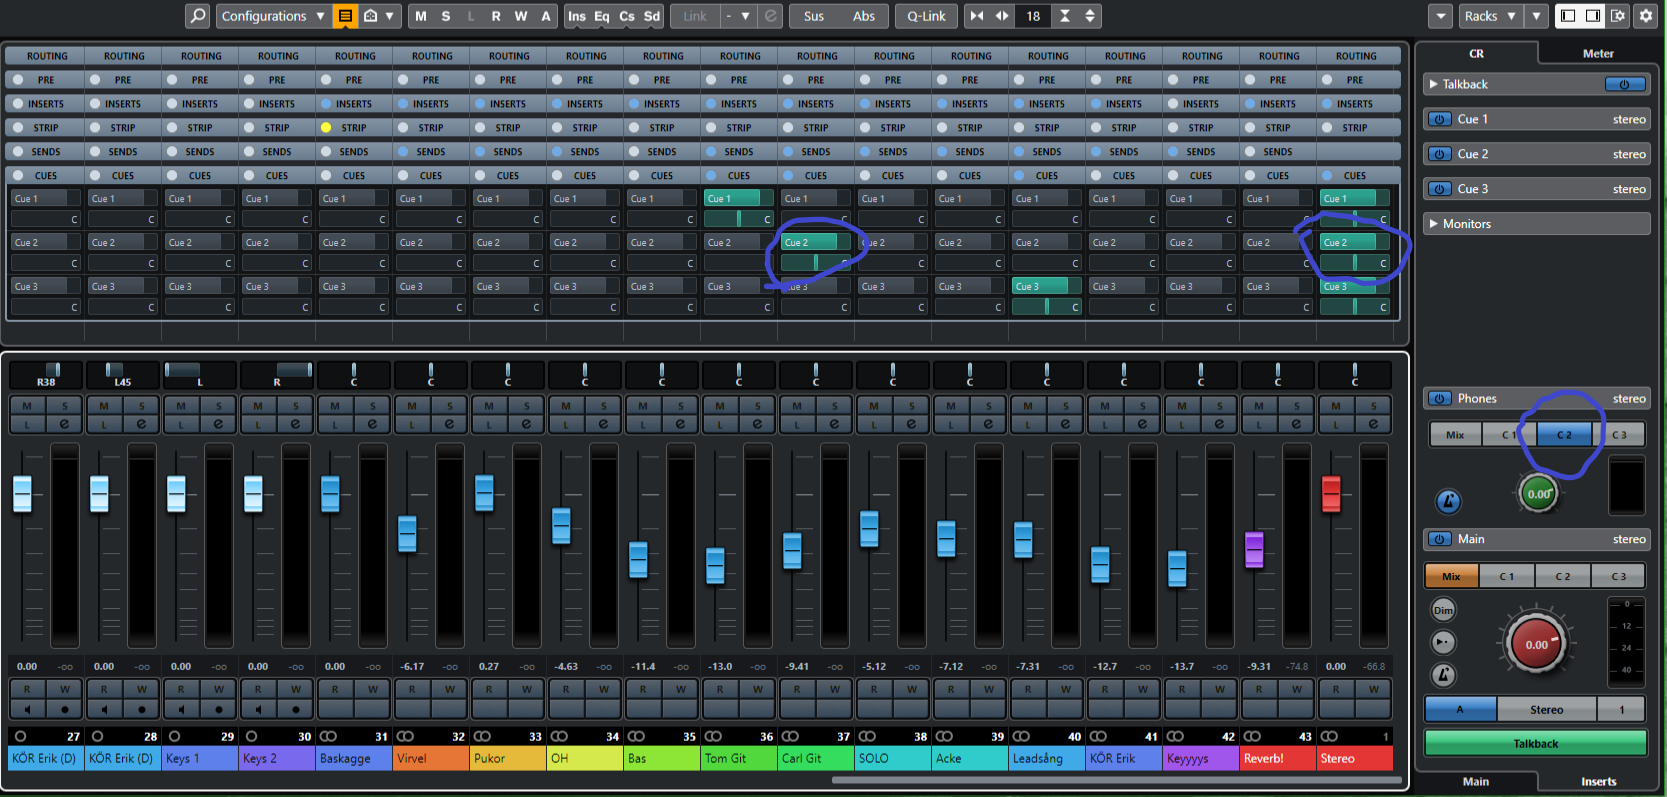Click the setup window layout gear icon
The image size is (1667, 797).
pyautogui.click(x=1618, y=16)
